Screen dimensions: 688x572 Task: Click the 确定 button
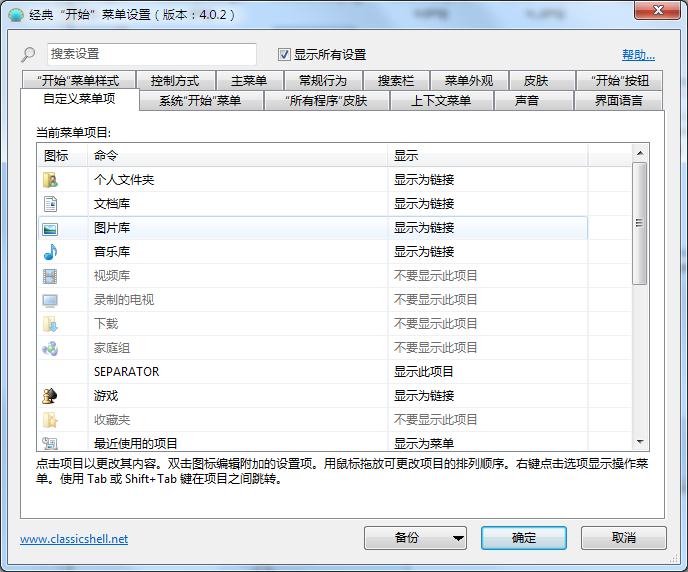(524, 538)
